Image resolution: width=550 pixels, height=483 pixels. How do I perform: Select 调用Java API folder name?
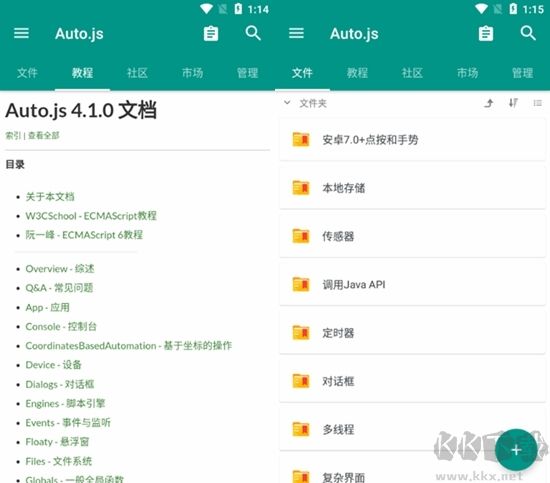pyautogui.click(x=354, y=284)
